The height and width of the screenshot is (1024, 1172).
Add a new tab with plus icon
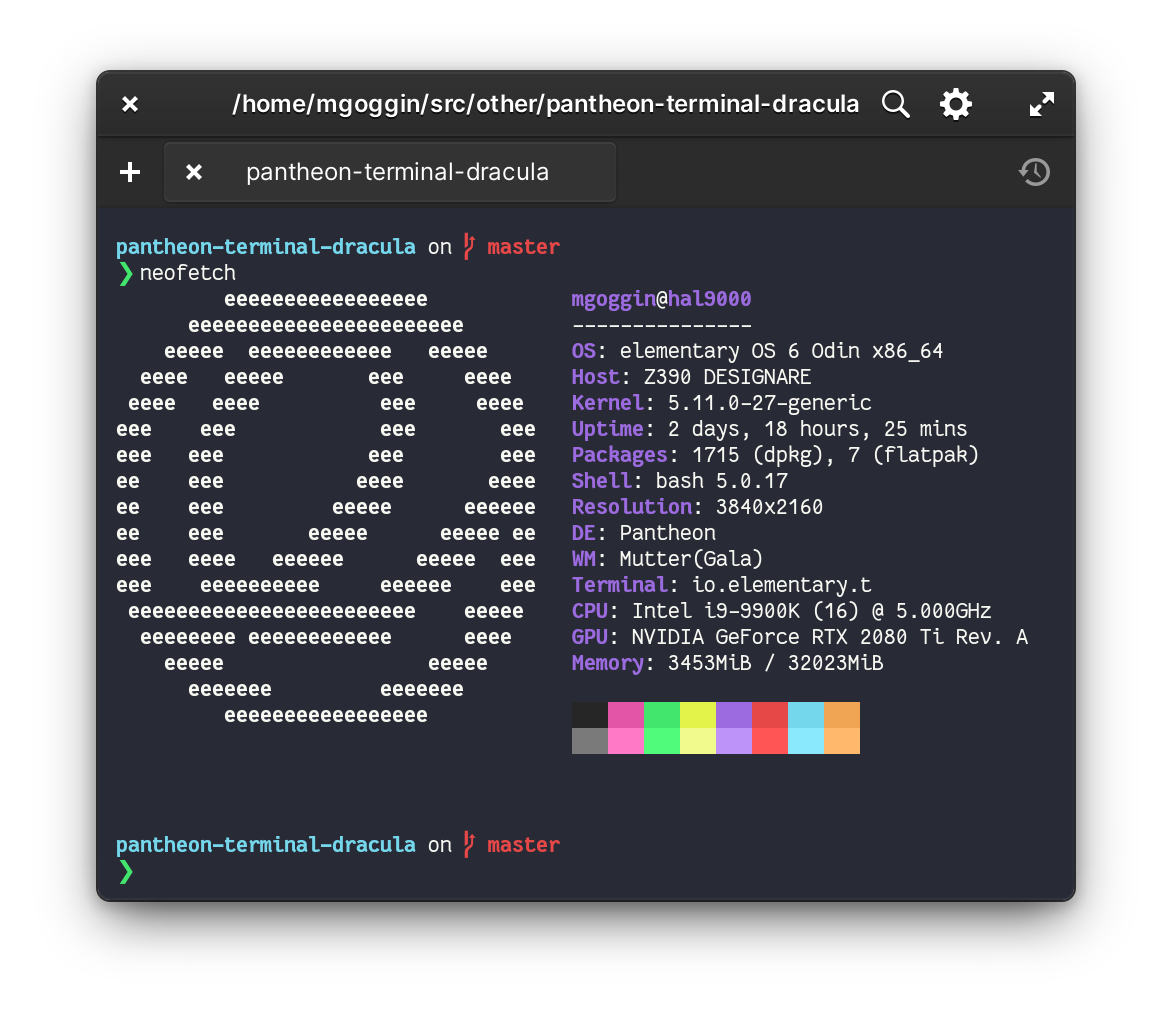[x=130, y=172]
